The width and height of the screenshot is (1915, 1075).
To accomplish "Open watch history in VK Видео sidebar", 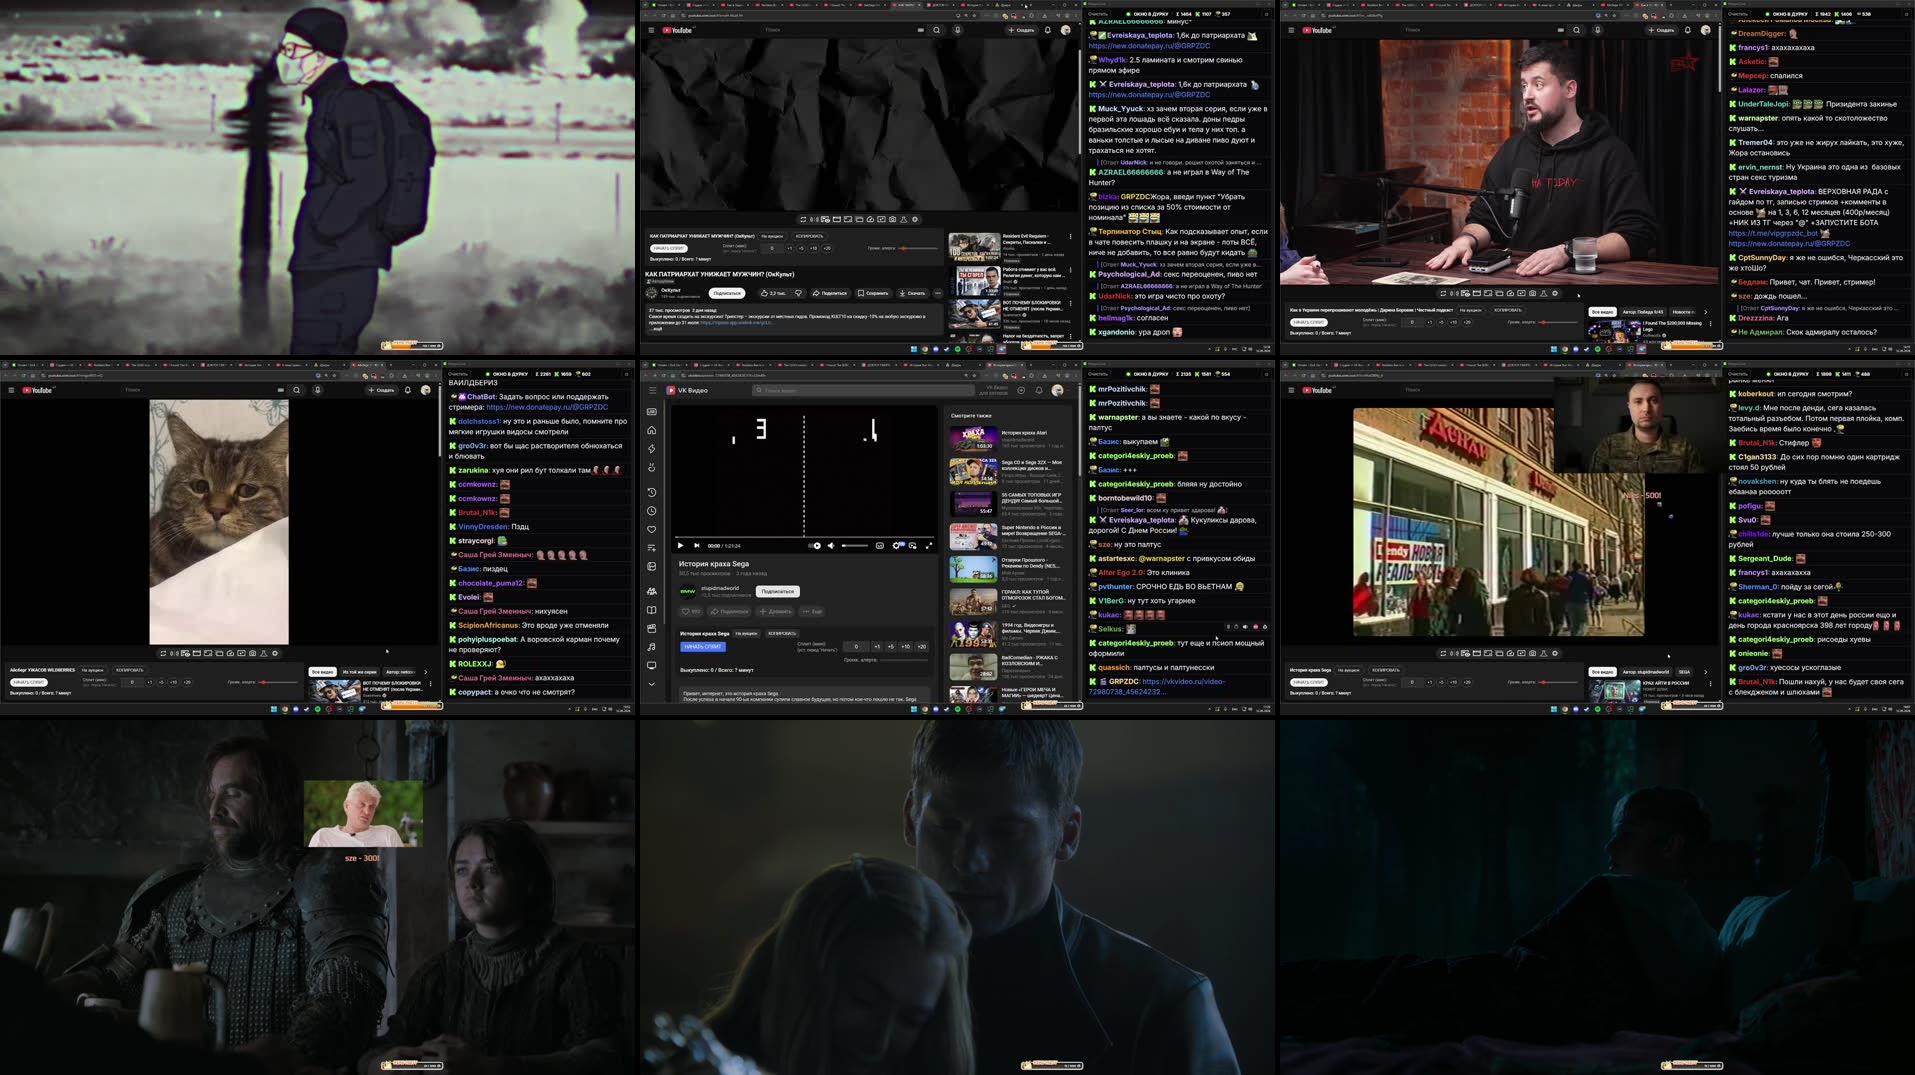I will (651, 493).
